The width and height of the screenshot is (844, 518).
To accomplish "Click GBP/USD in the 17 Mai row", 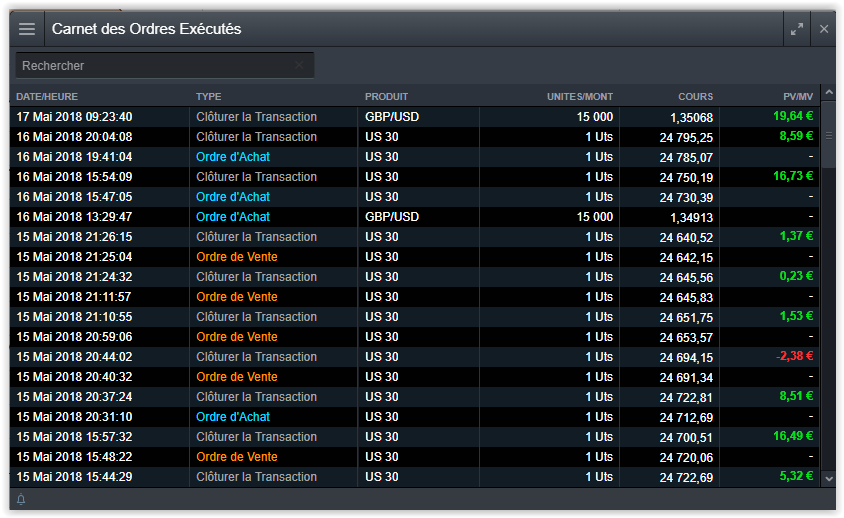I will point(392,117).
